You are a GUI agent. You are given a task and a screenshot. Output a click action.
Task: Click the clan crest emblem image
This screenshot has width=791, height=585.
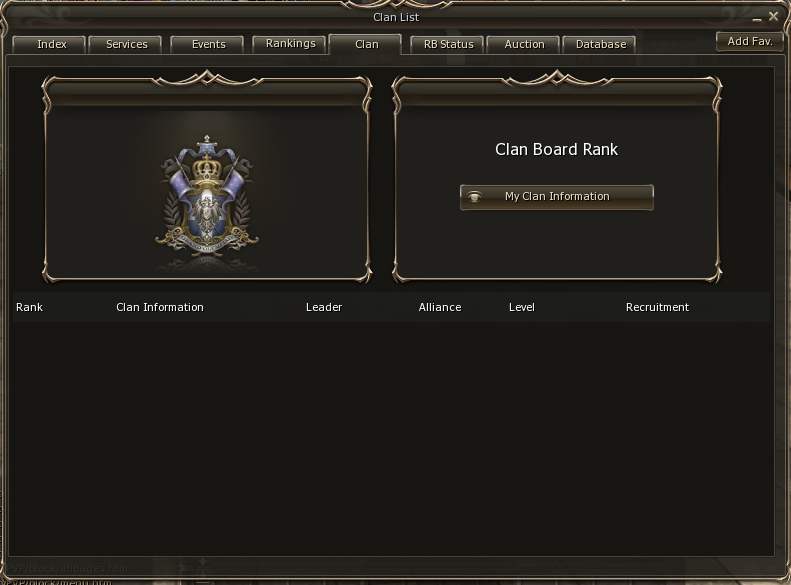coord(207,197)
